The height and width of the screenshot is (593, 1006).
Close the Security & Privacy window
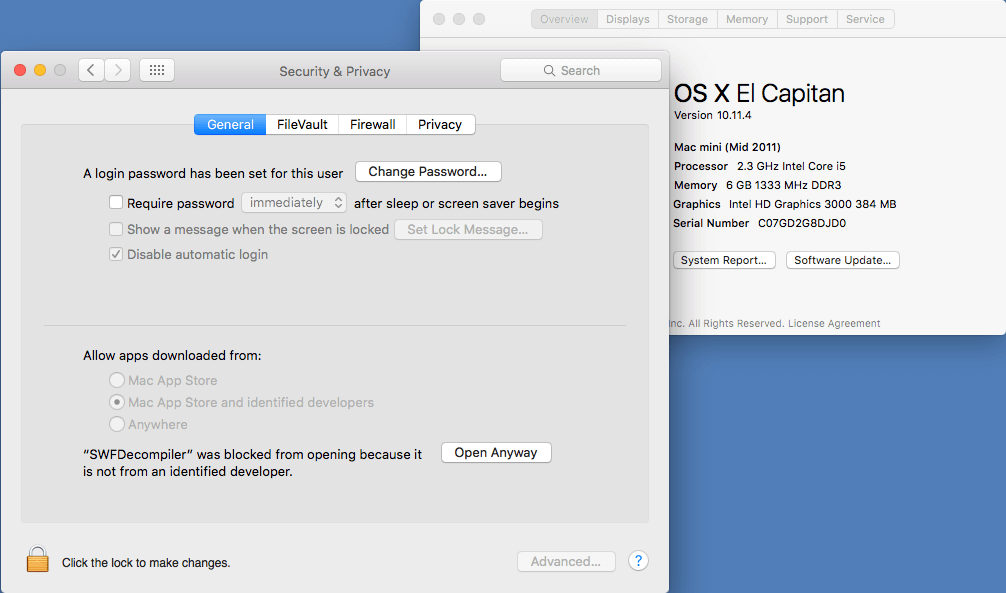20,70
